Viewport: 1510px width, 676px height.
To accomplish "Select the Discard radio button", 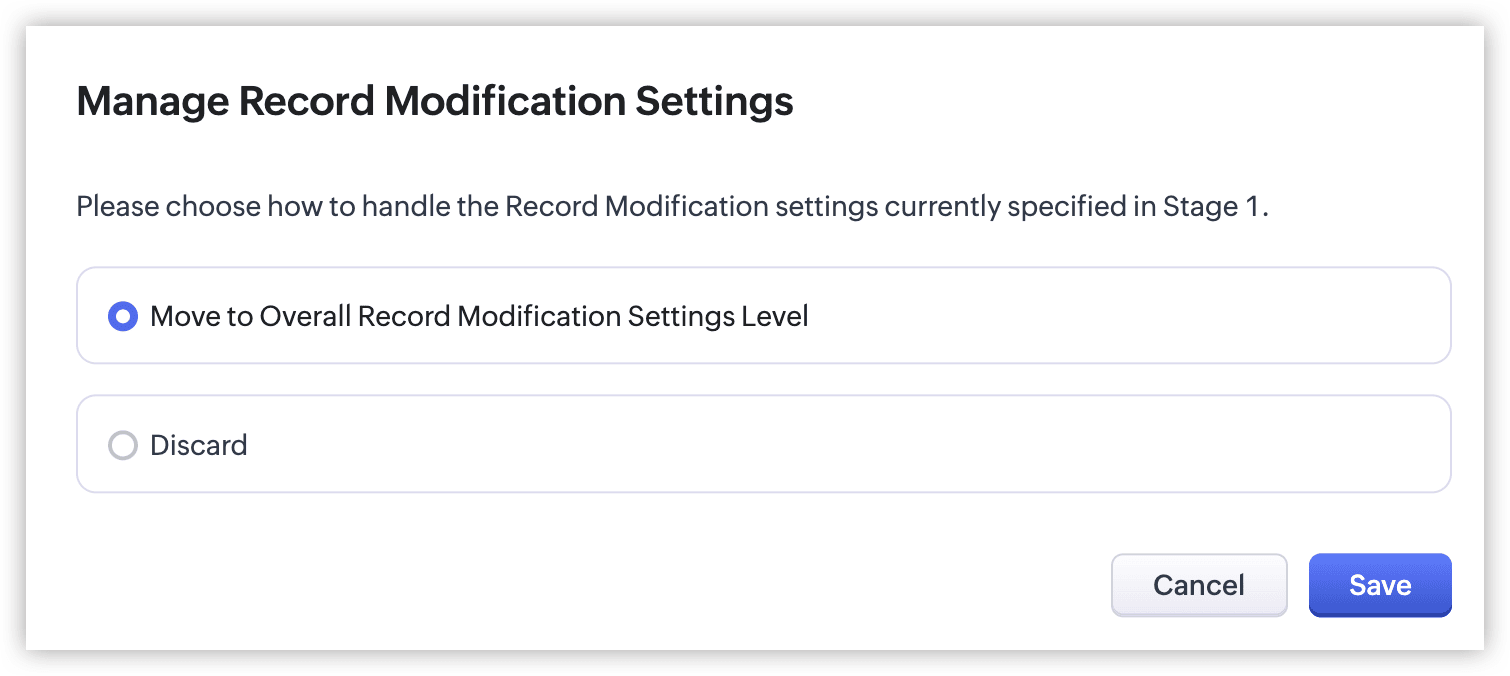I will click(x=122, y=445).
